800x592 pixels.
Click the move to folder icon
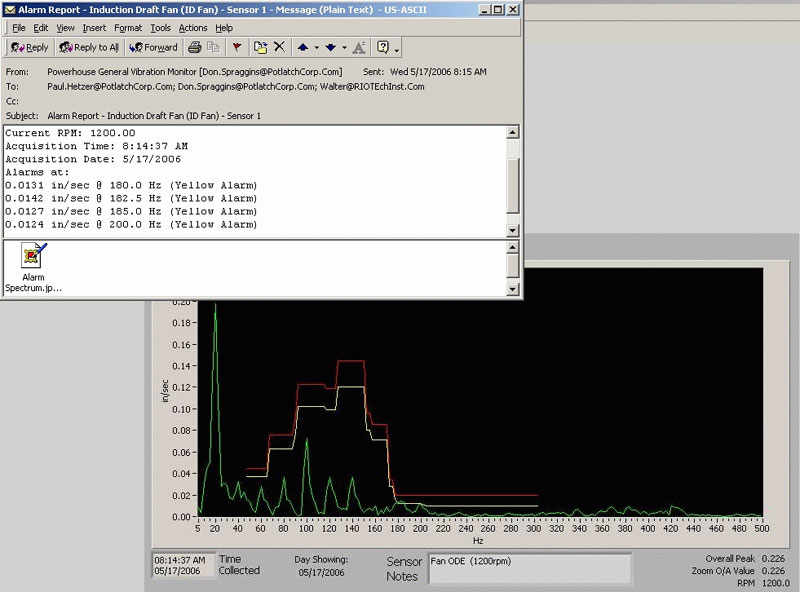coord(261,47)
